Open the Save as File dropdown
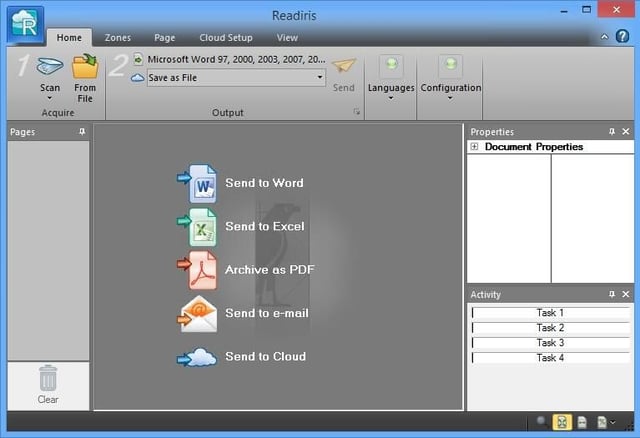 click(x=320, y=77)
